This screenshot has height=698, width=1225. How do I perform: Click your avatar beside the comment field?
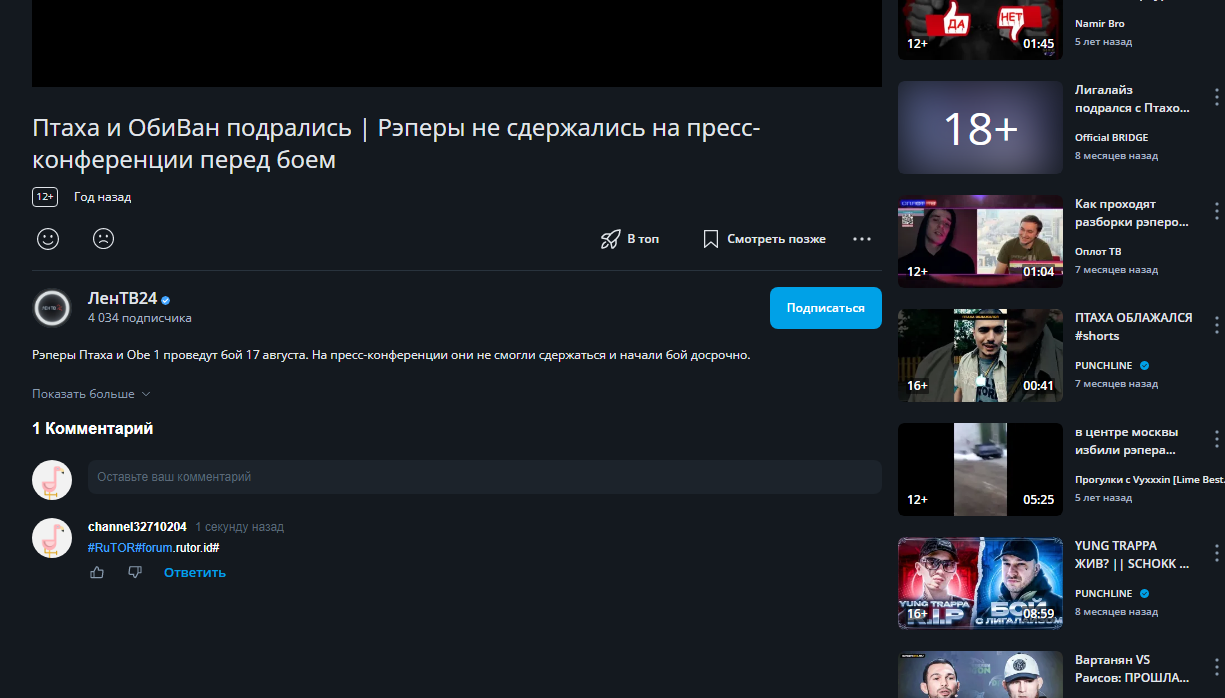click(52, 480)
